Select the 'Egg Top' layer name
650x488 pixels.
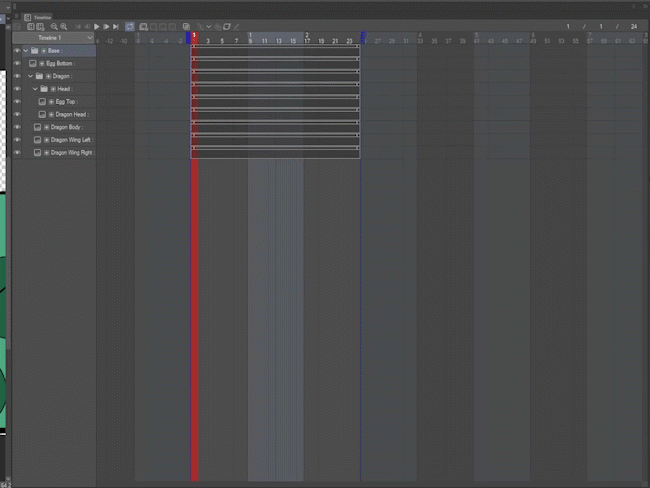coord(65,102)
